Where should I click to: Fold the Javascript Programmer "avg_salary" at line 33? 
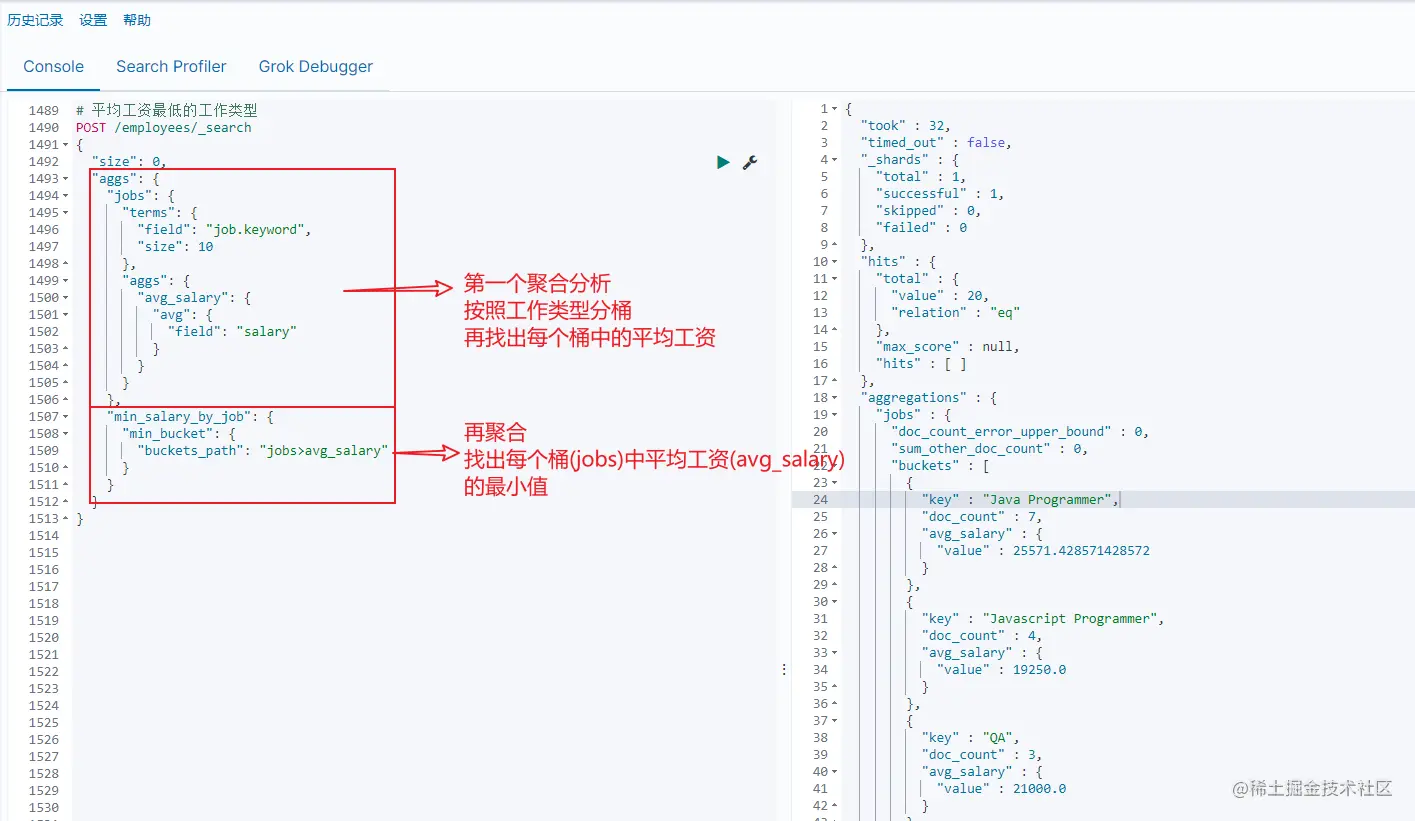(835, 653)
